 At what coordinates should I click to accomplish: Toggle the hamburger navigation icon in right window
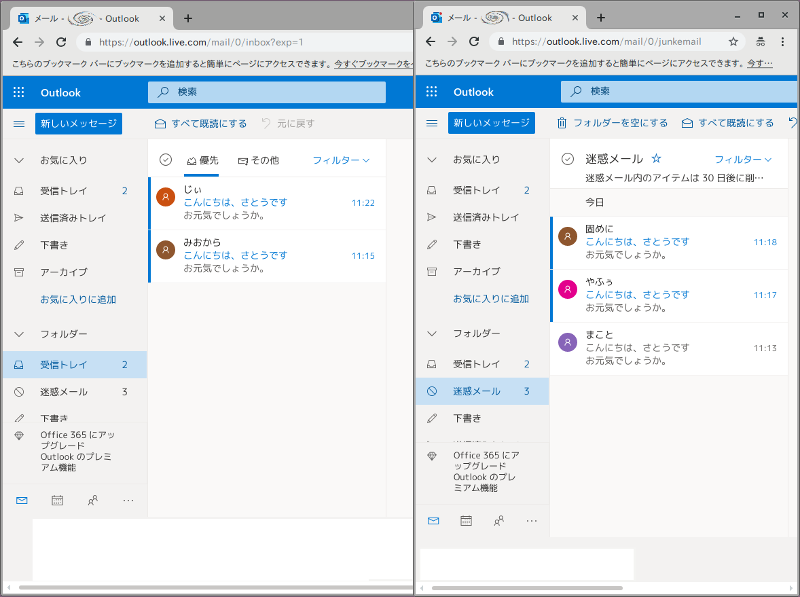point(432,123)
